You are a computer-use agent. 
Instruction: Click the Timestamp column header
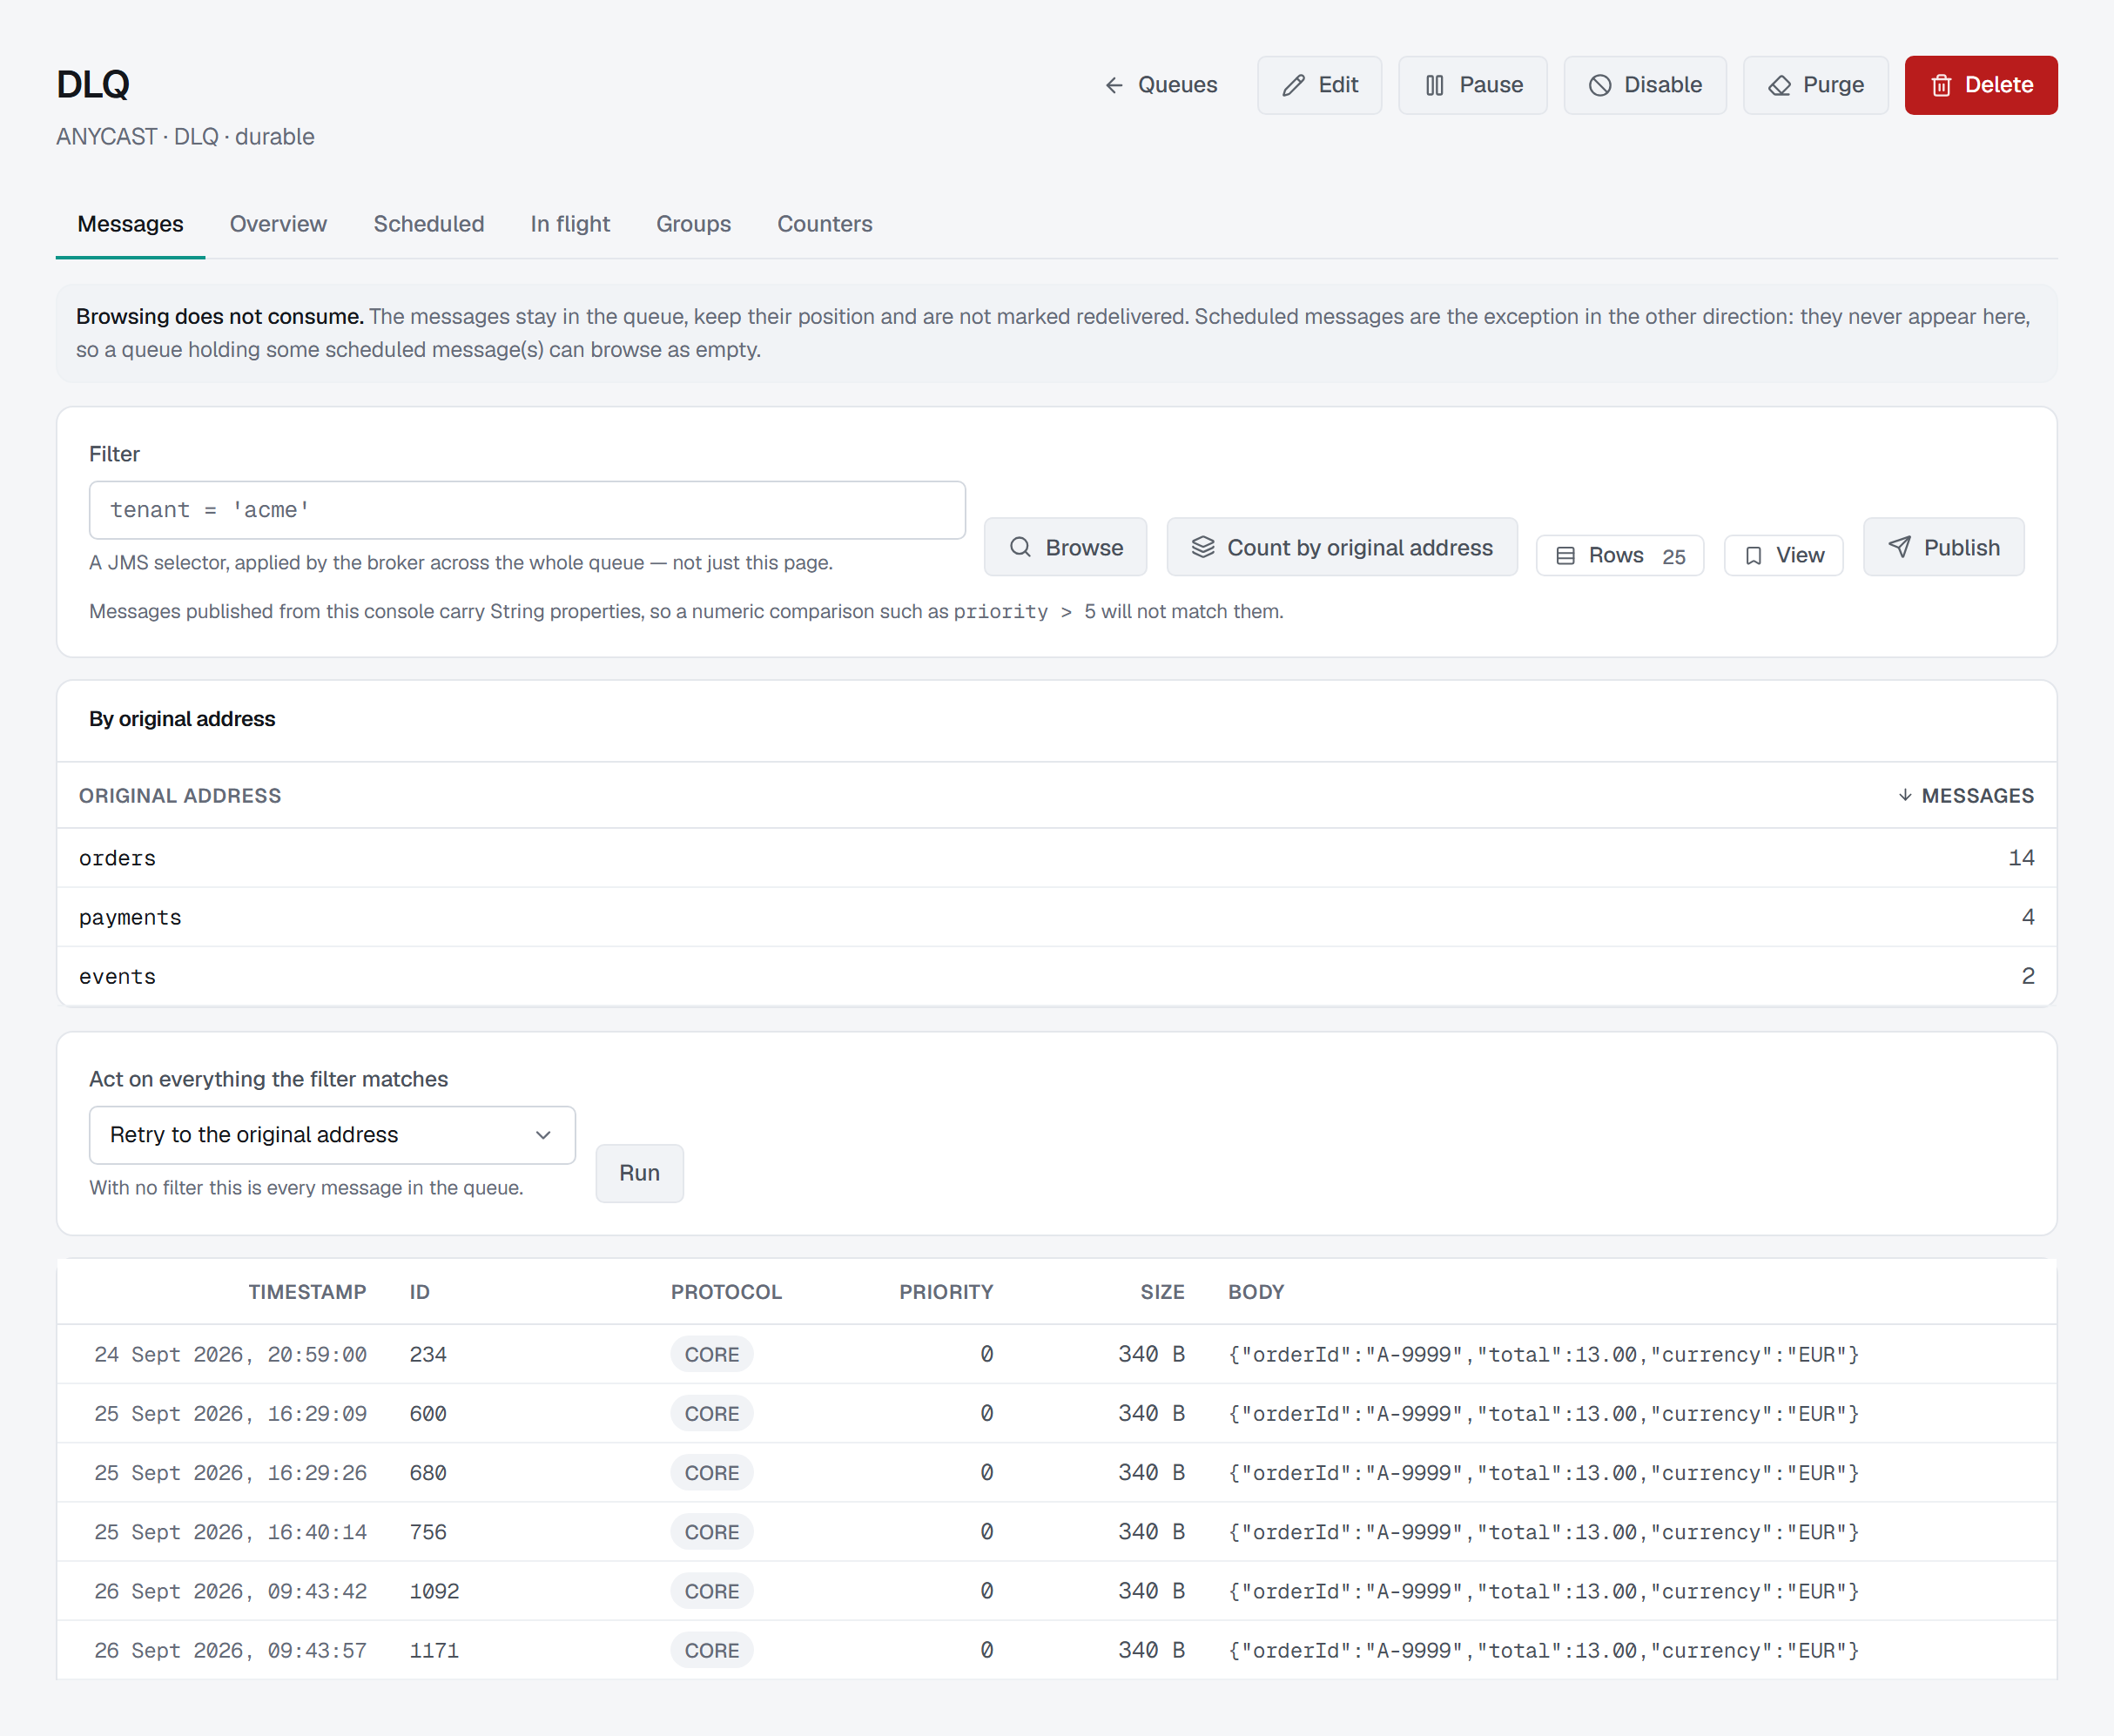tap(307, 1292)
